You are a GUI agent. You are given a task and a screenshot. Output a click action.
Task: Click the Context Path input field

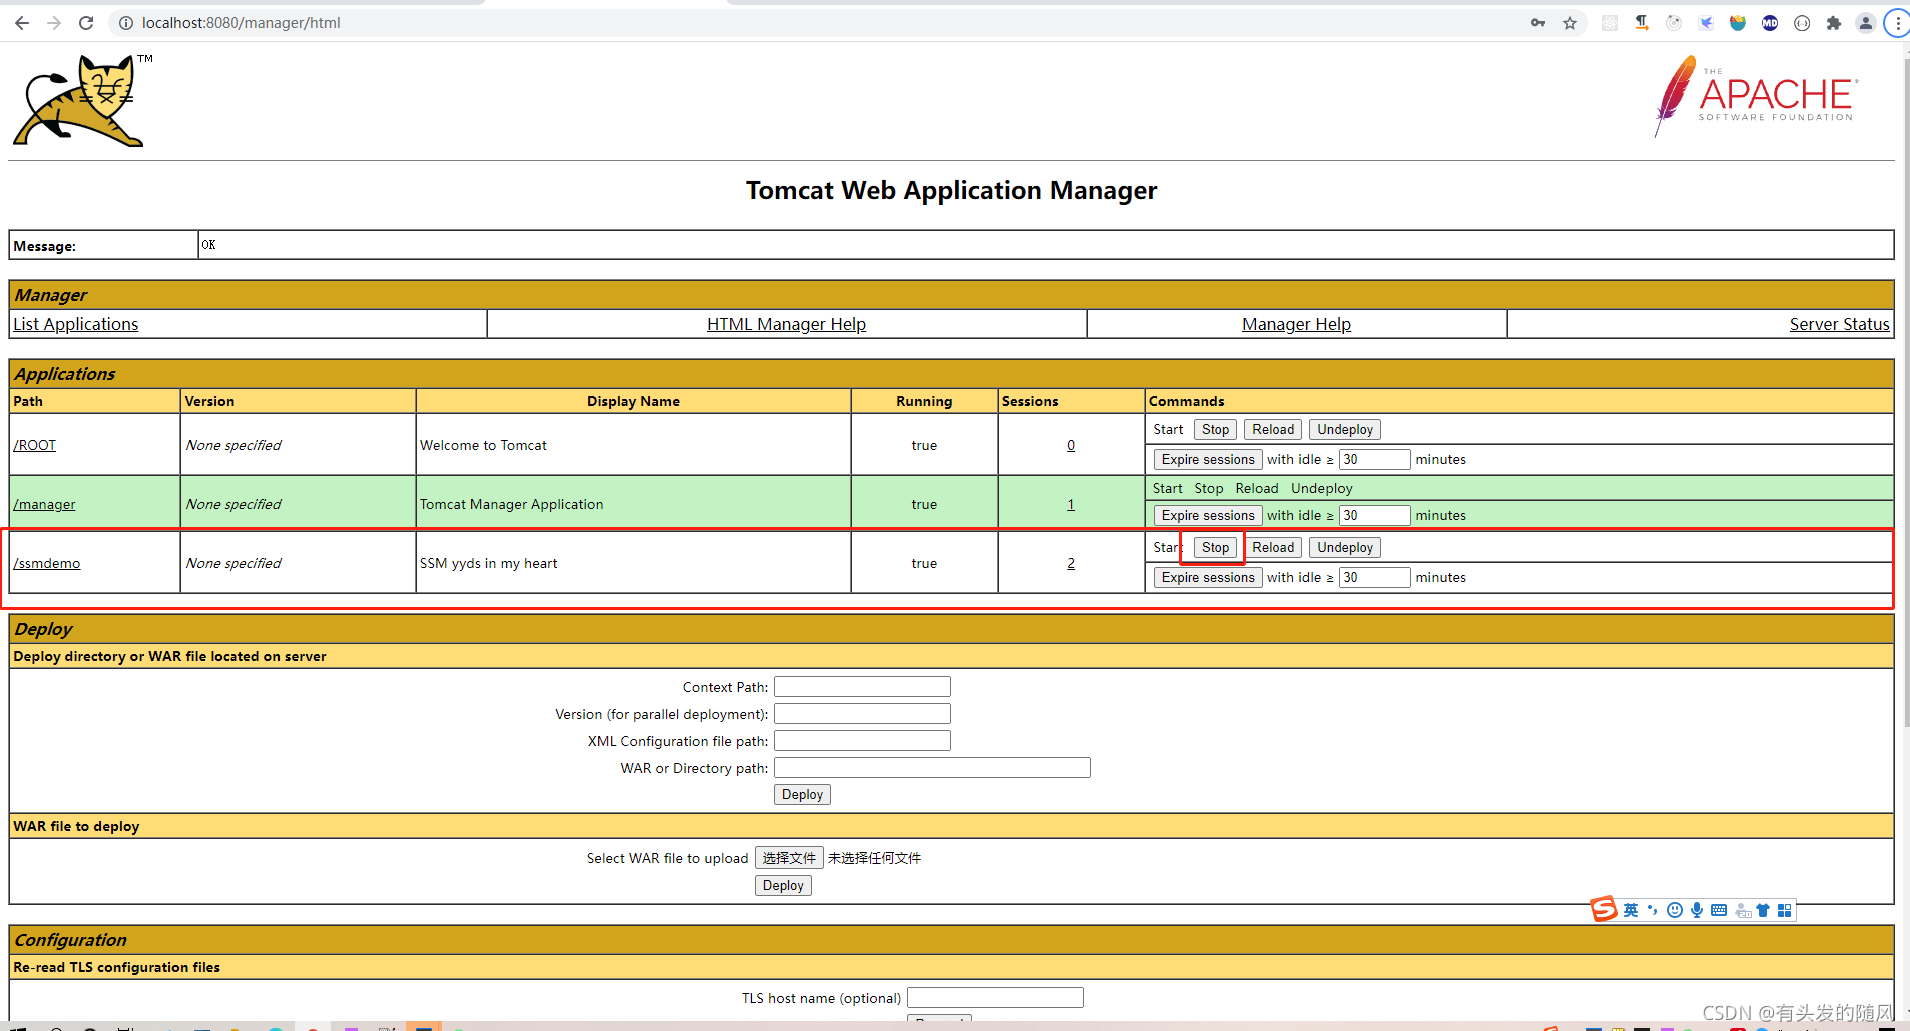pos(862,687)
